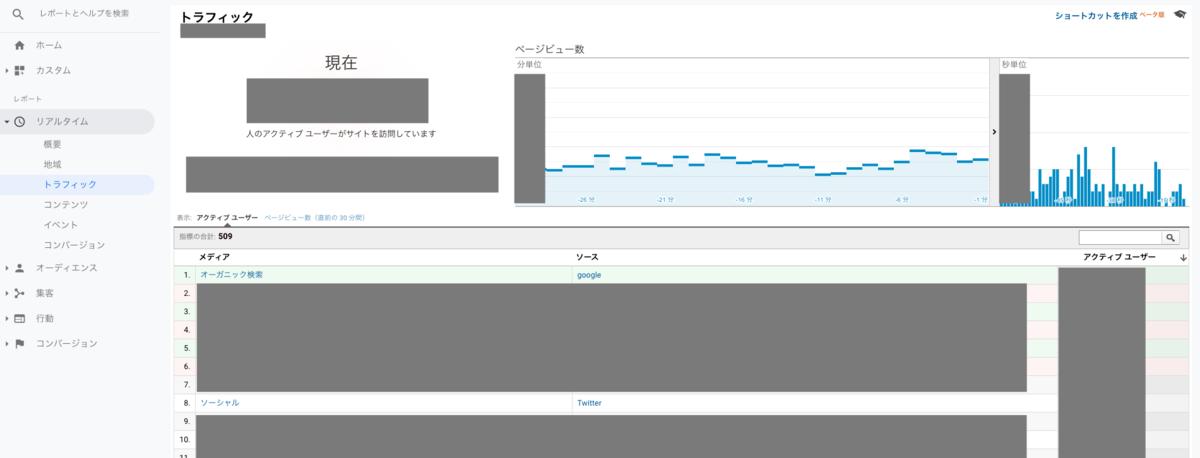1200x458 pixels.
Task: Collapse the リアルタイム section arrow
Action: (7, 121)
